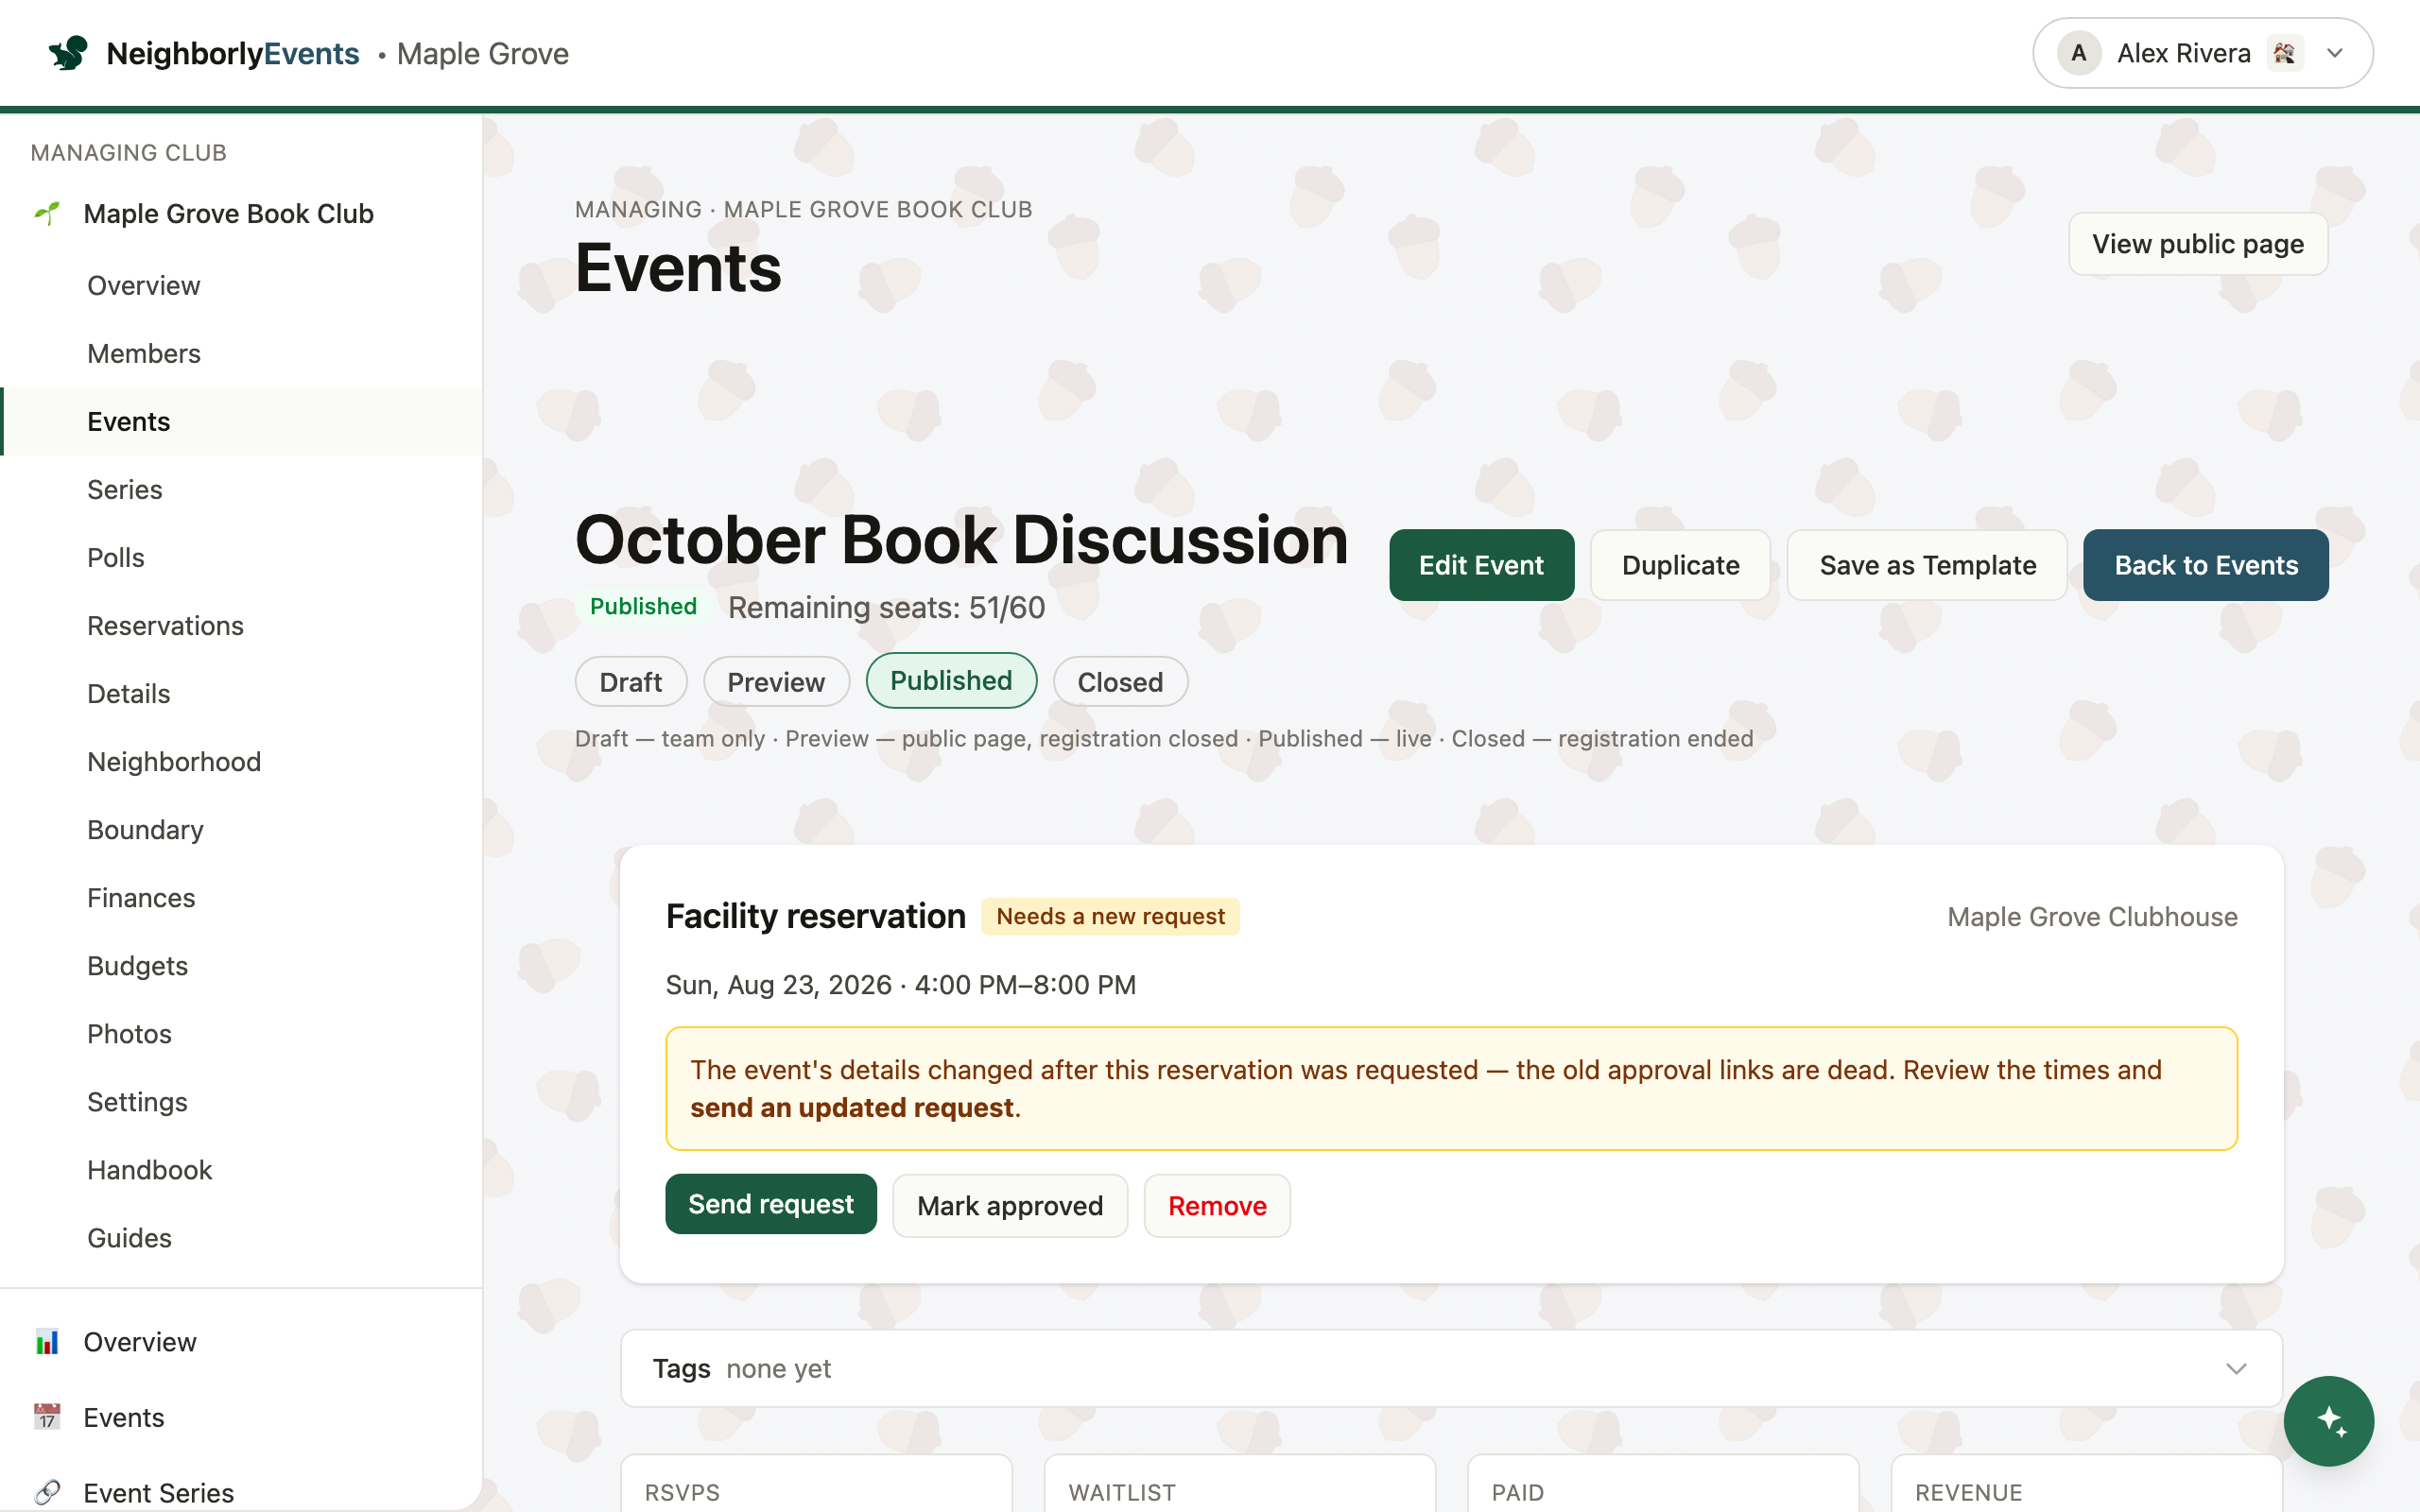Remove the facility reservation

tap(1217, 1206)
